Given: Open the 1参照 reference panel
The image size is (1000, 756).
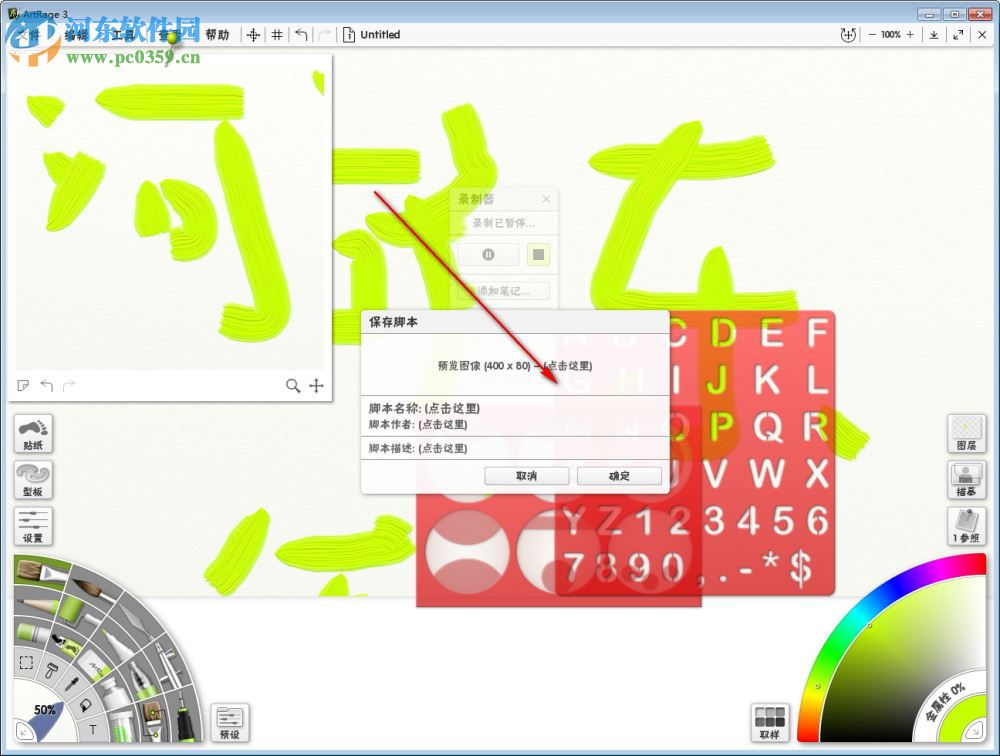Looking at the screenshot, I should (x=966, y=527).
